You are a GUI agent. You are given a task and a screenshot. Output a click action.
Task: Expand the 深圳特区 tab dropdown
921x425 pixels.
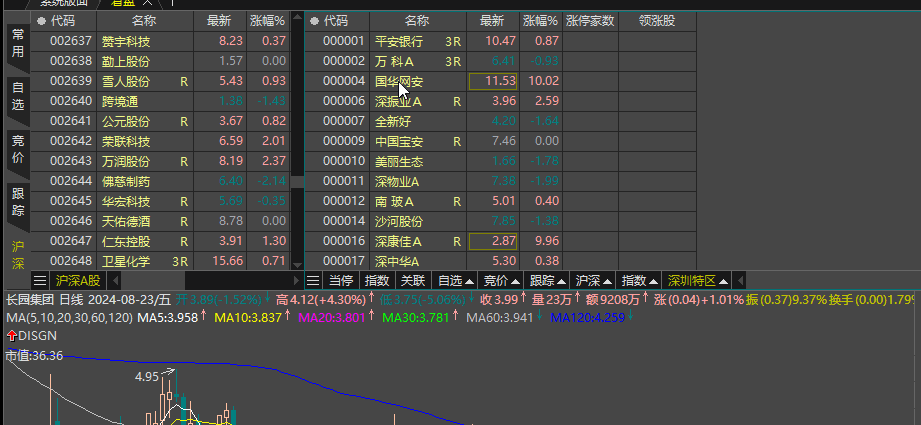pyautogui.click(x=723, y=281)
